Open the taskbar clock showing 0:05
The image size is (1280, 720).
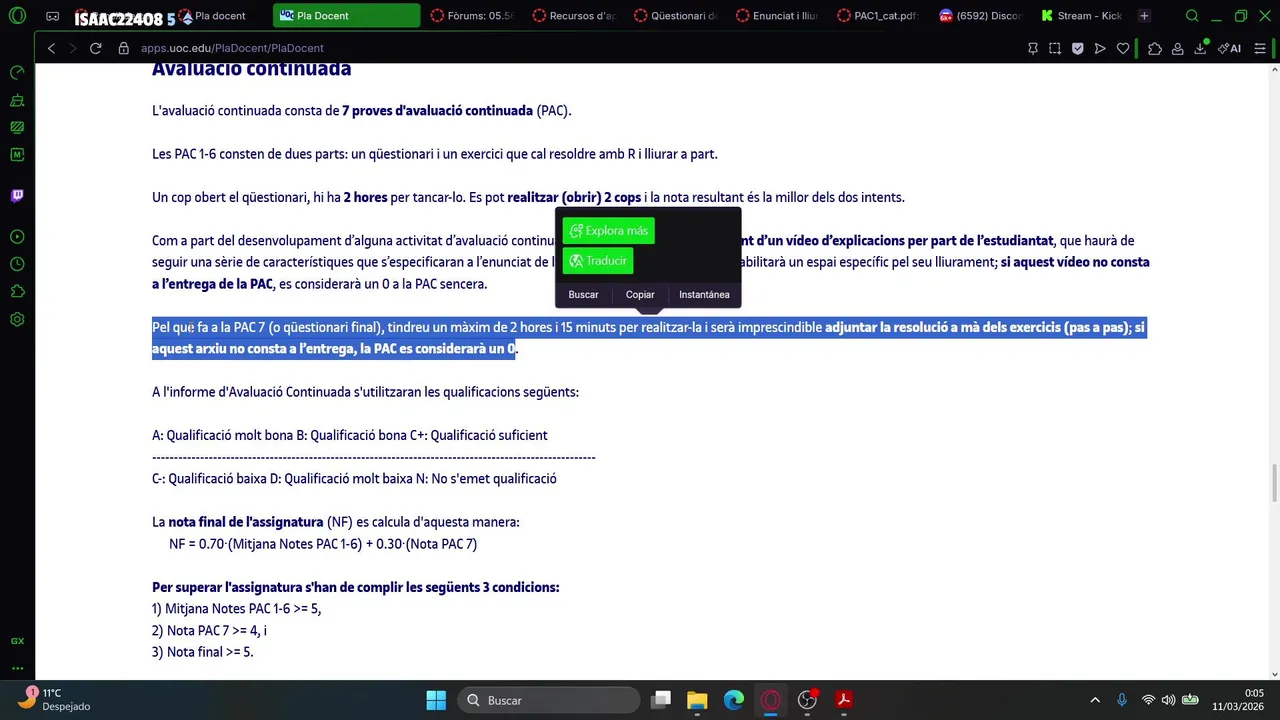pos(1238,700)
